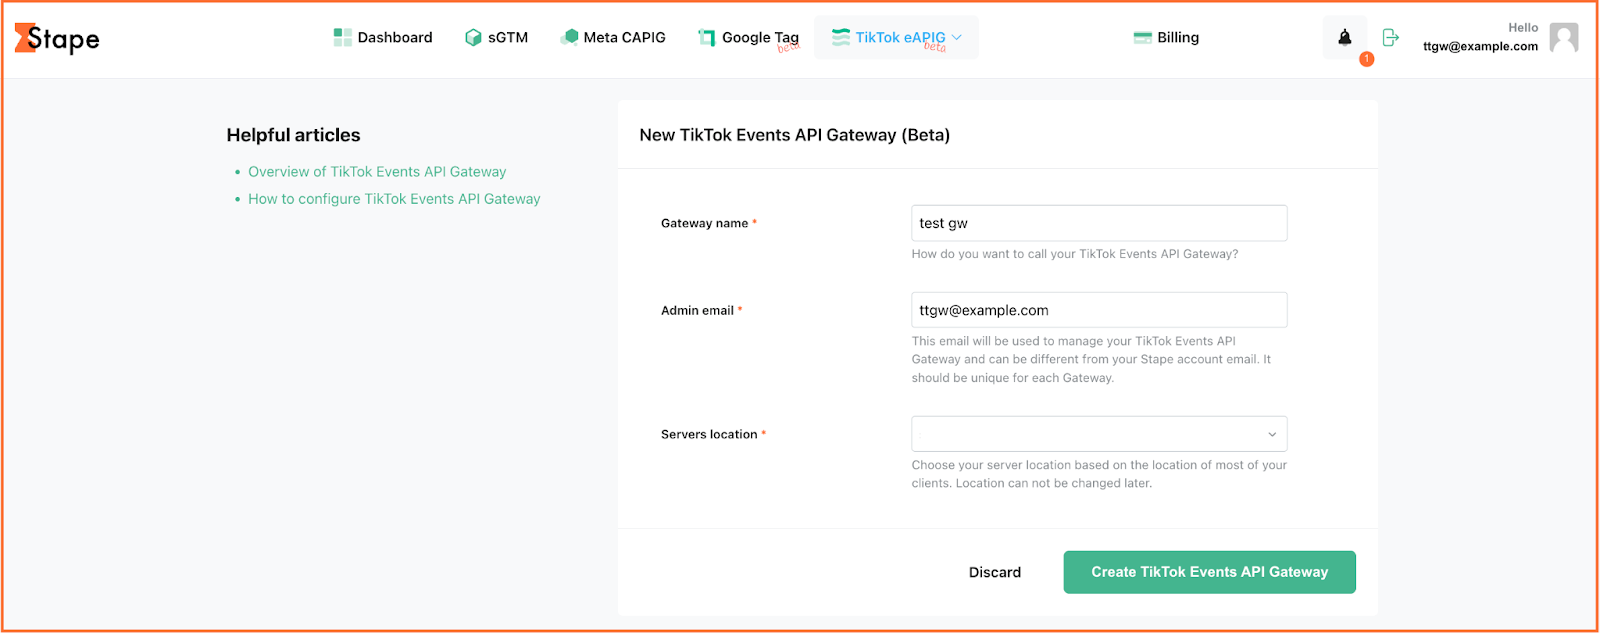Screen dimensions: 1600x633
Task: Click the TikTok eAPIG stacked-lines icon
Action: tap(841, 37)
